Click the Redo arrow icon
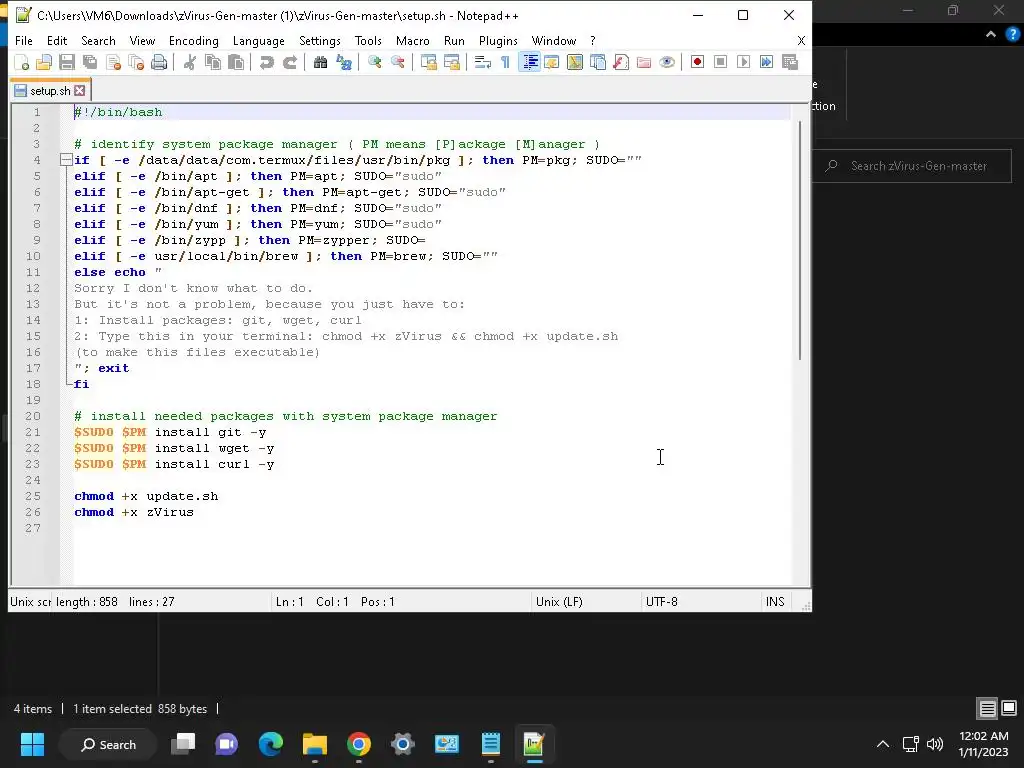1024x768 pixels. click(x=289, y=62)
